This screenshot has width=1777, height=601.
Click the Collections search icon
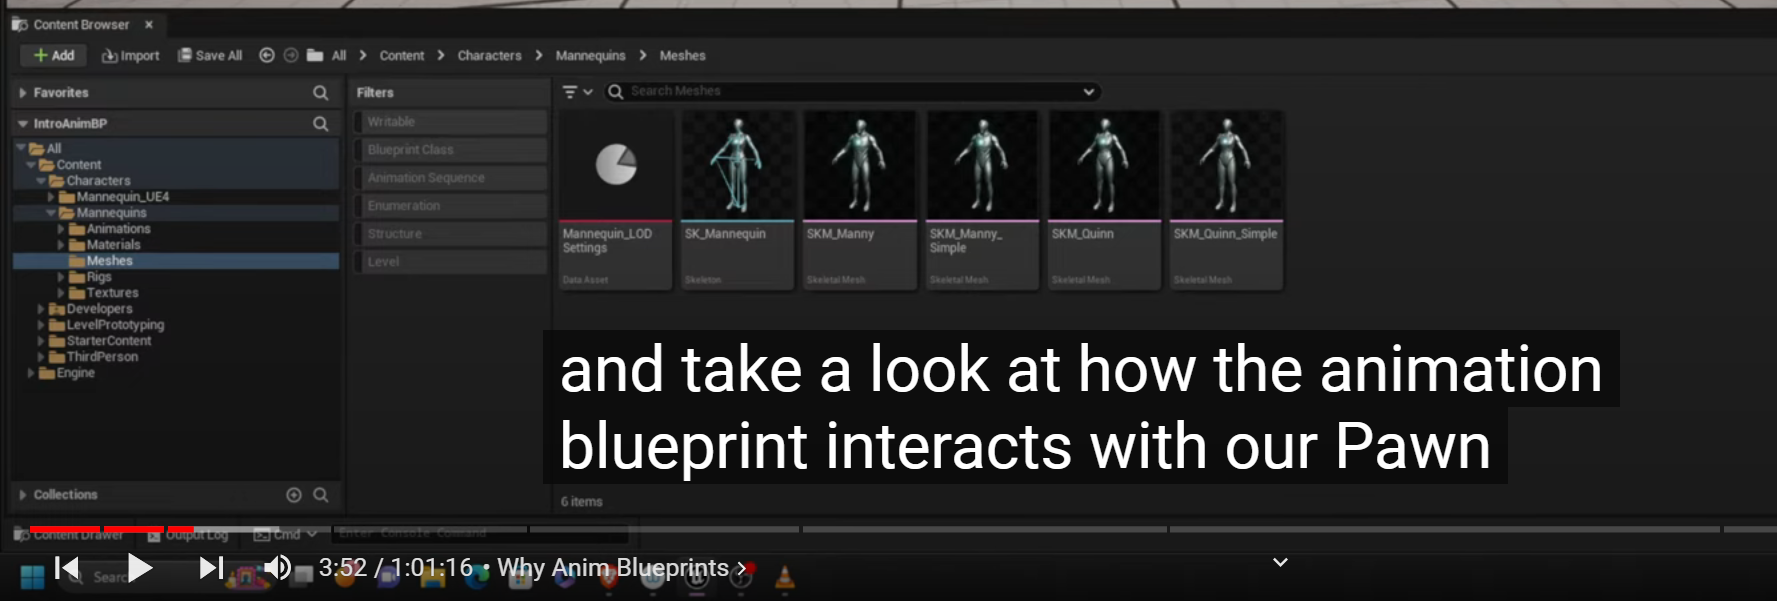pos(321,495)
